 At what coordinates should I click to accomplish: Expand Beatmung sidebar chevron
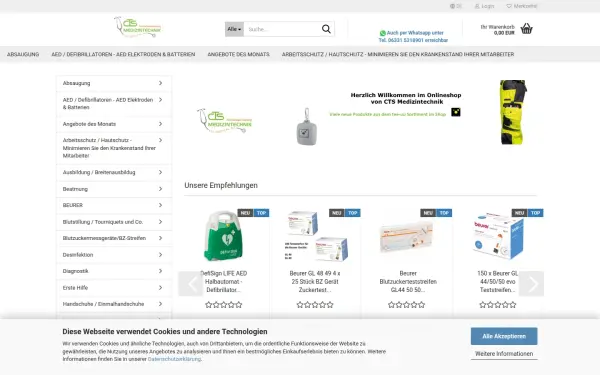click(x=160, y=189)
